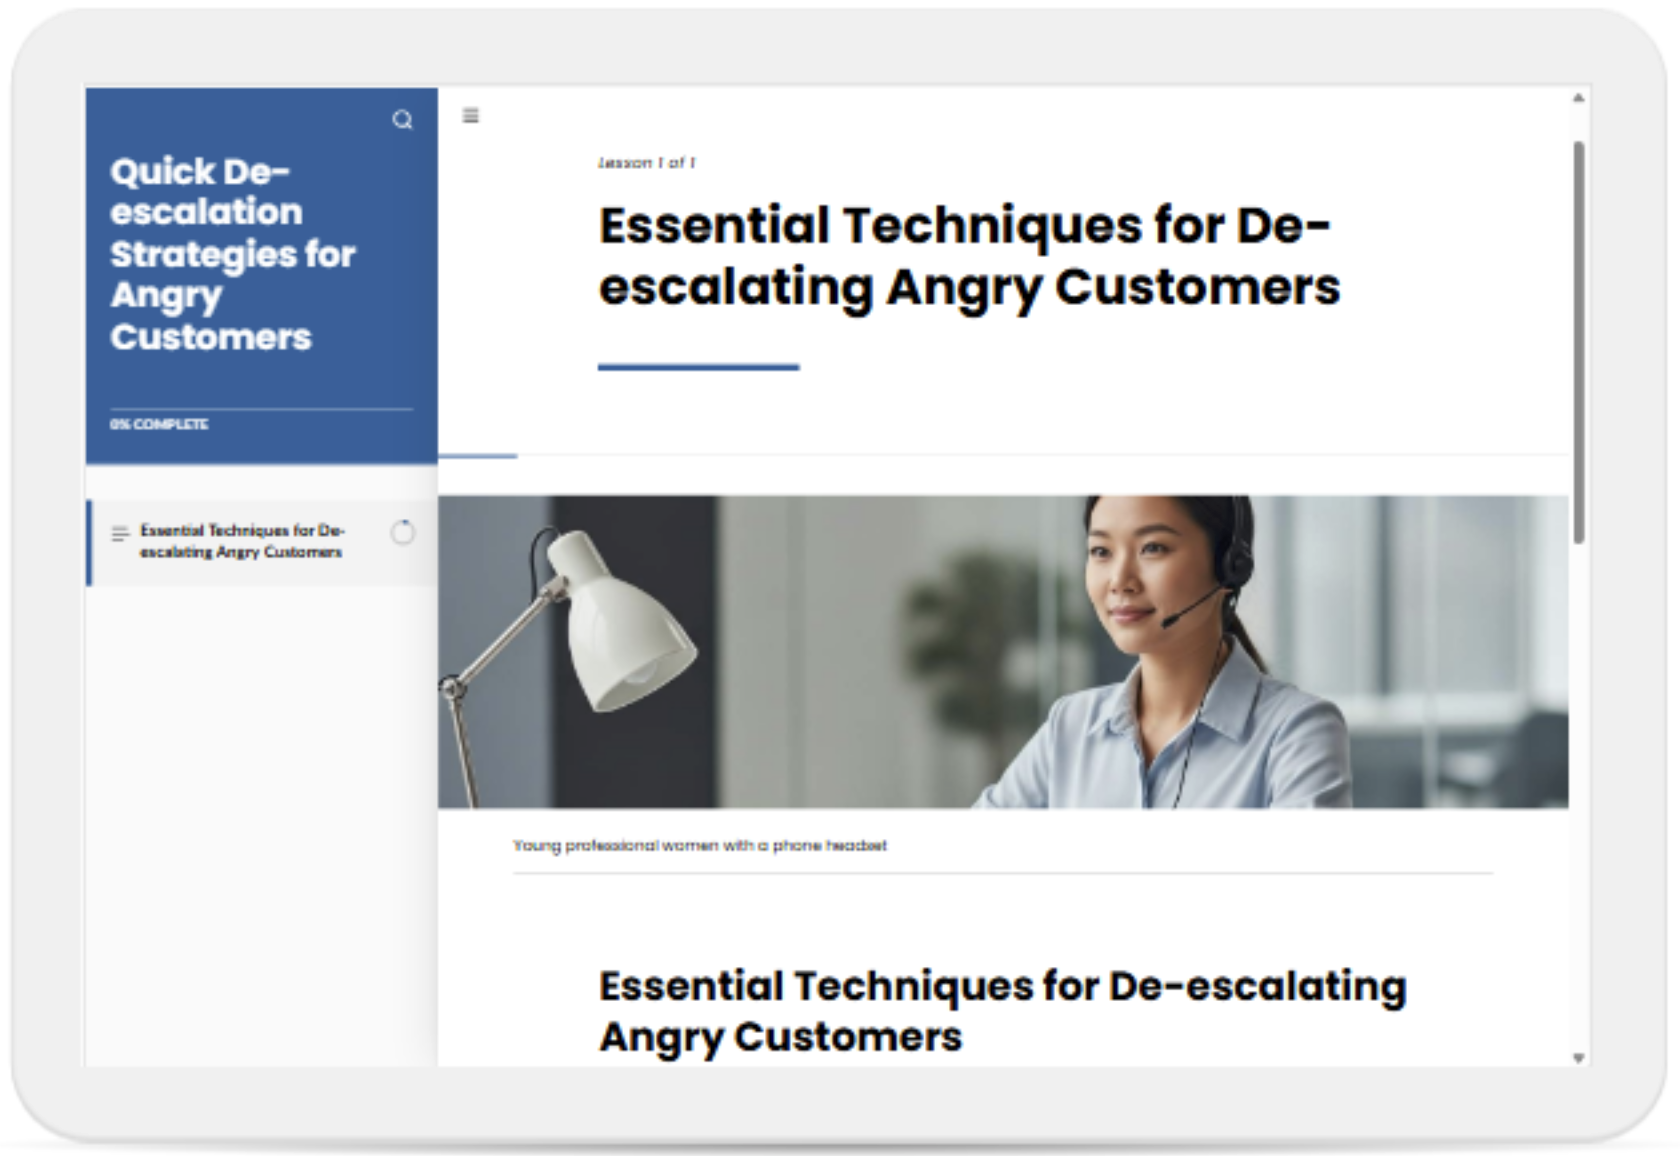This screenshot has width=1680, height=1156.
Task: Click the photo caption text
Action: (x=699, y=845)
